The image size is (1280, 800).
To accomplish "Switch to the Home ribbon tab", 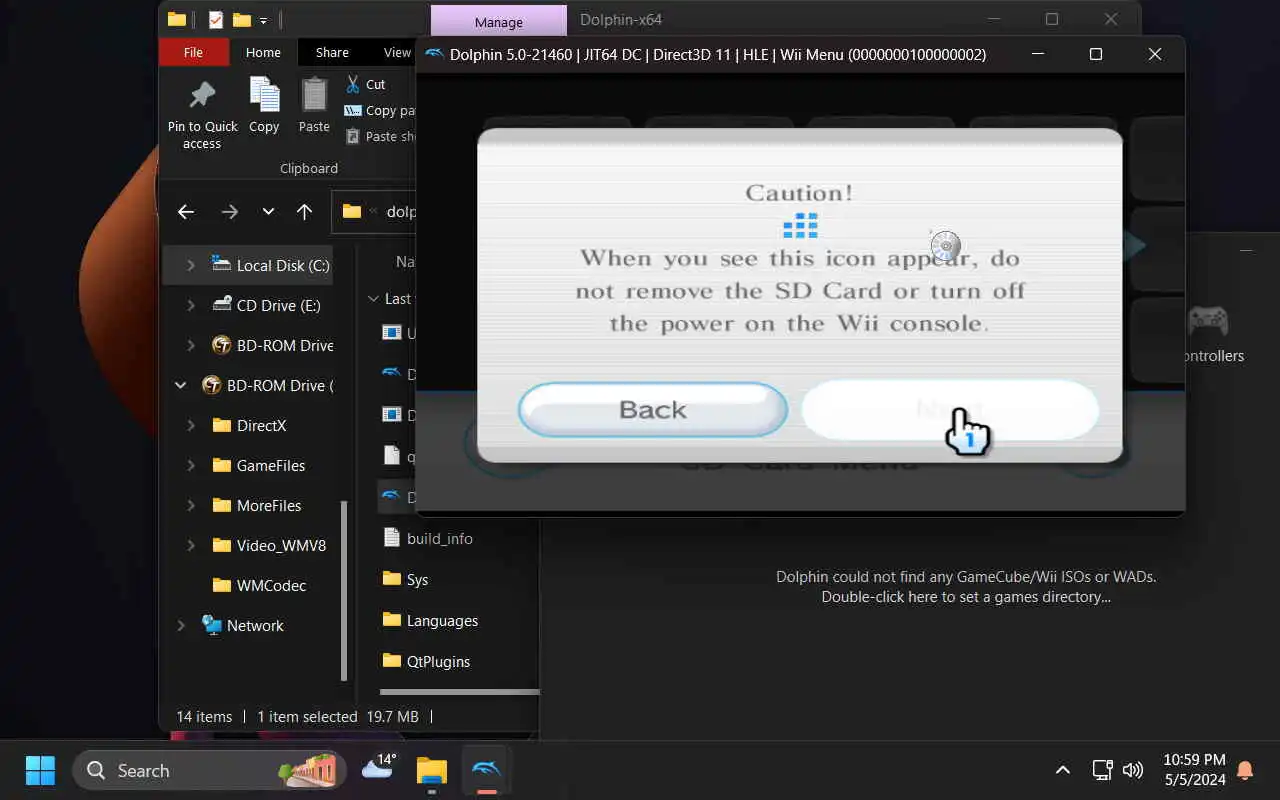I will [263, 52].
